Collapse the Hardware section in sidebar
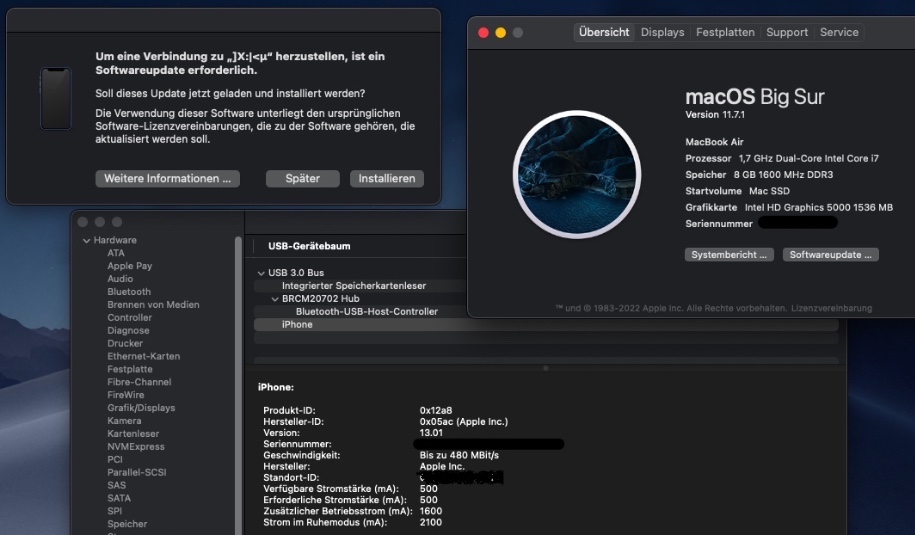Image resolution: width=915 pixels, height=535 pixels. 86,240
